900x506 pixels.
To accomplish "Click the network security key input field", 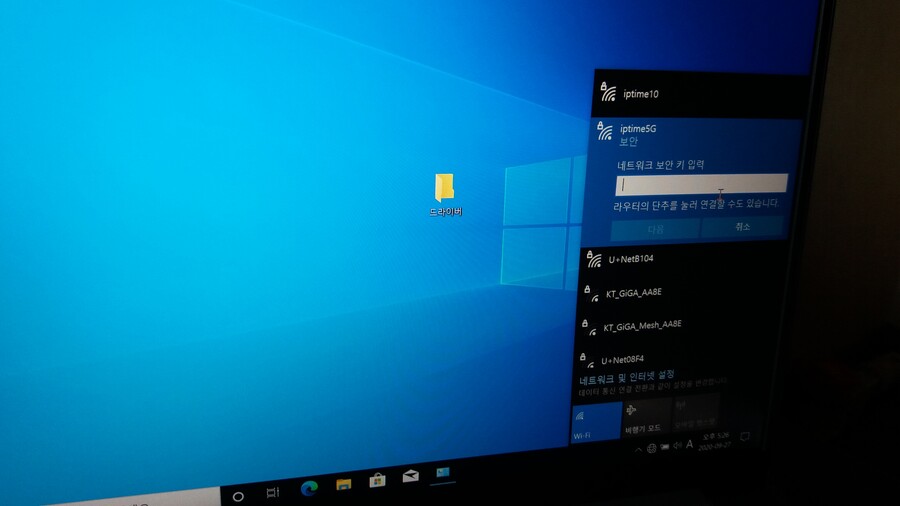I will [700, 184].
